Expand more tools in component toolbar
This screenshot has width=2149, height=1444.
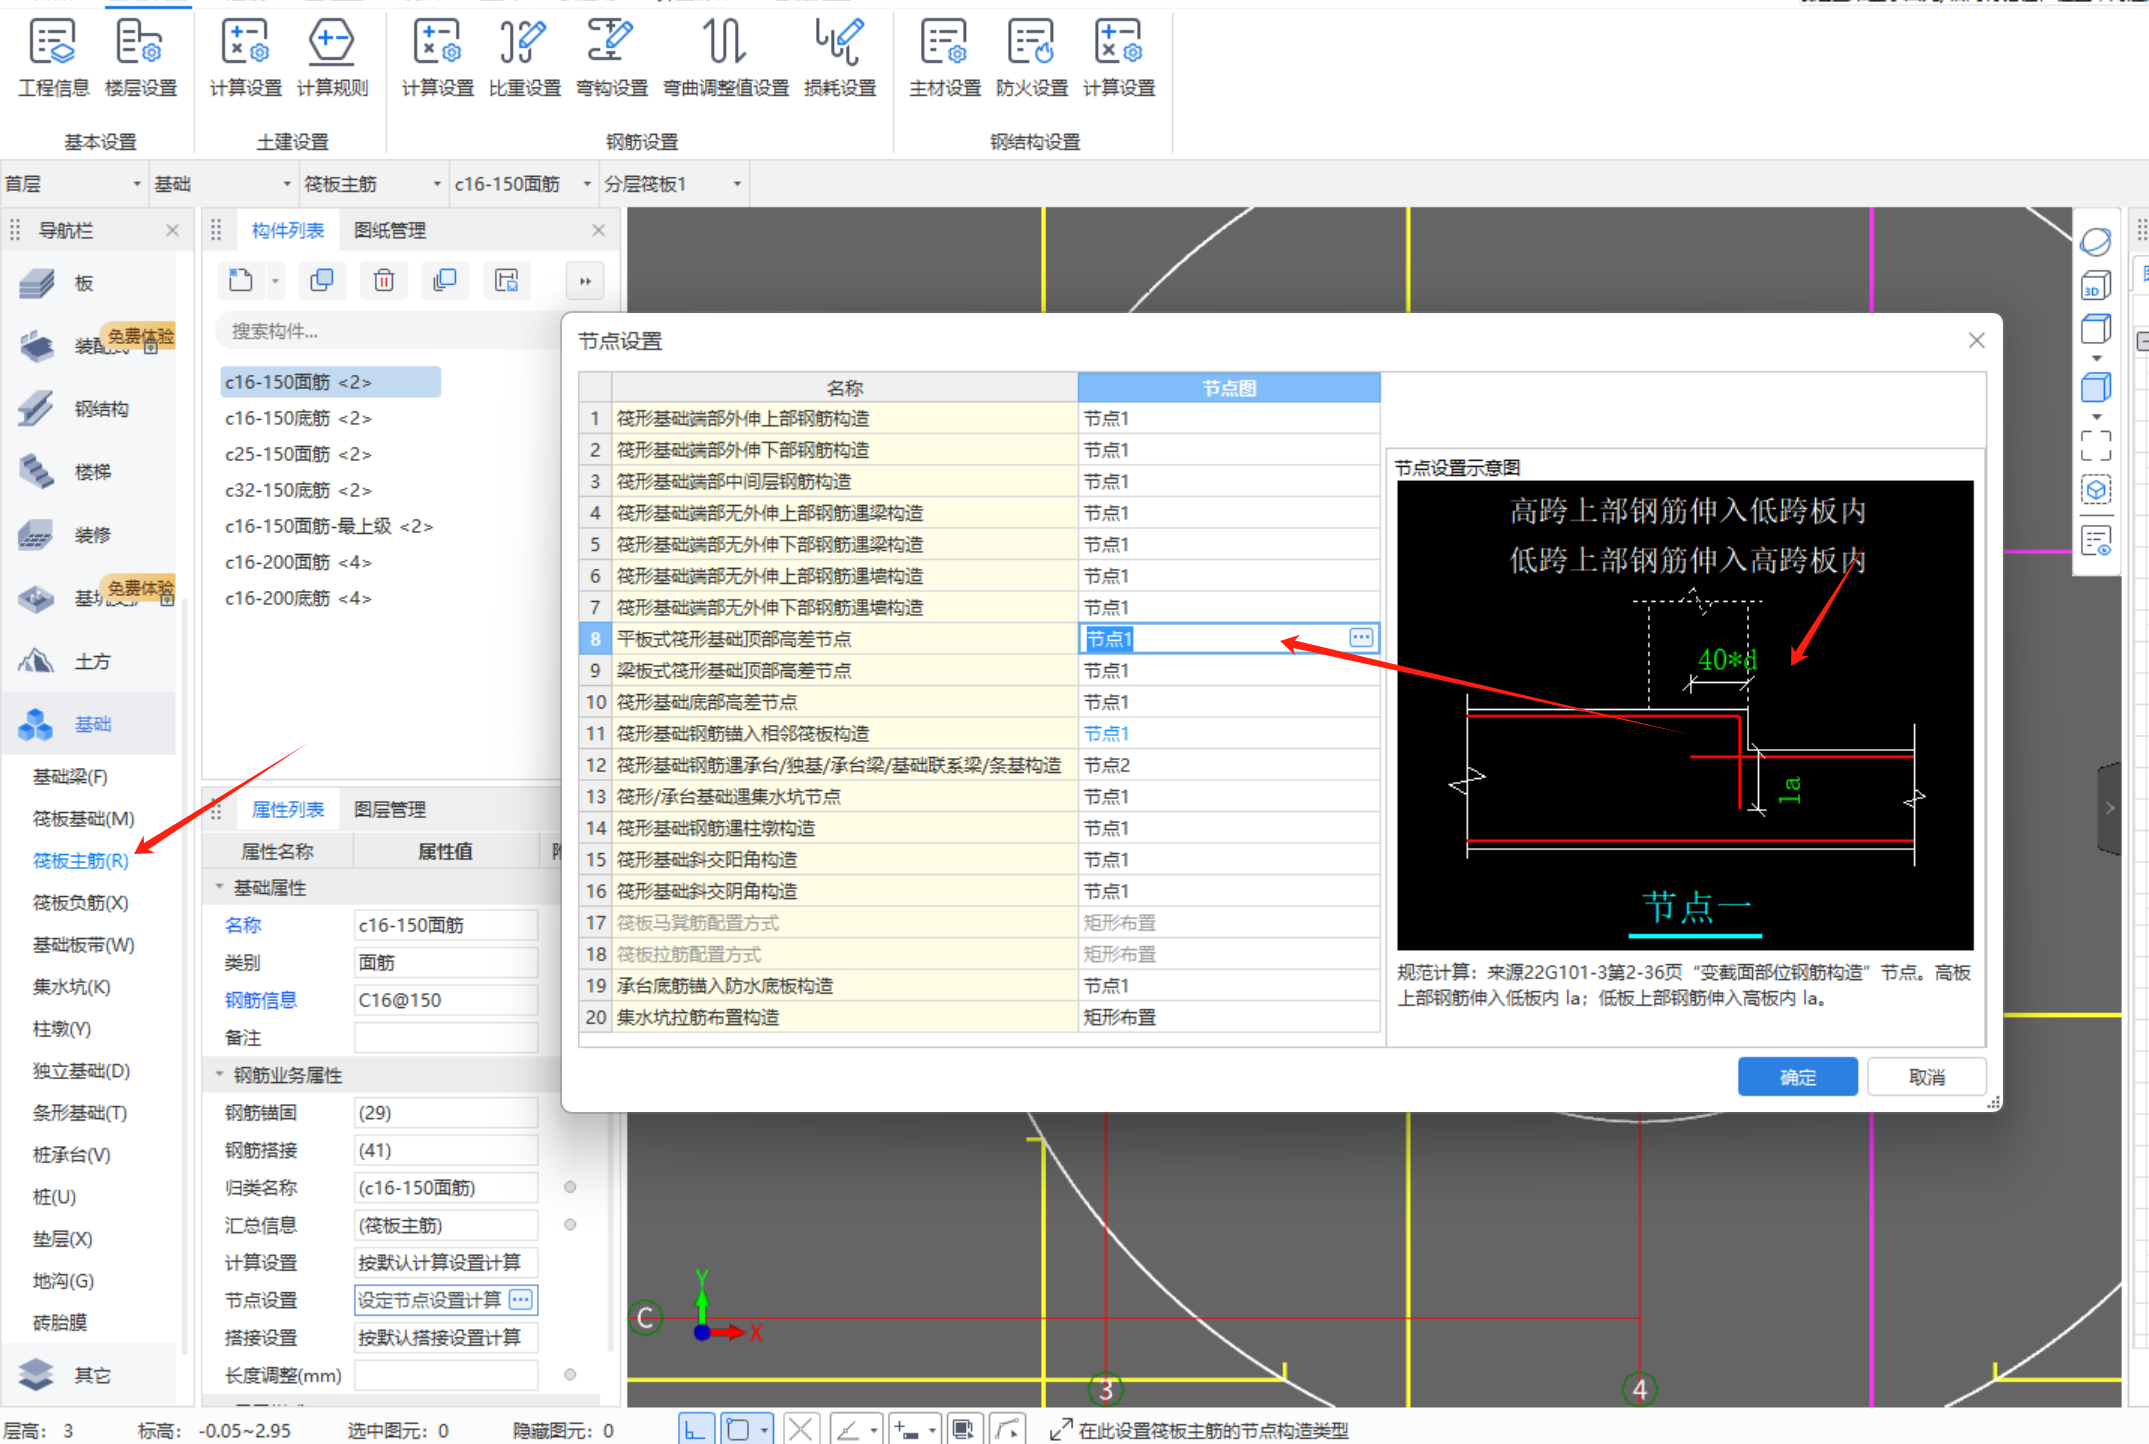[585, 281]
